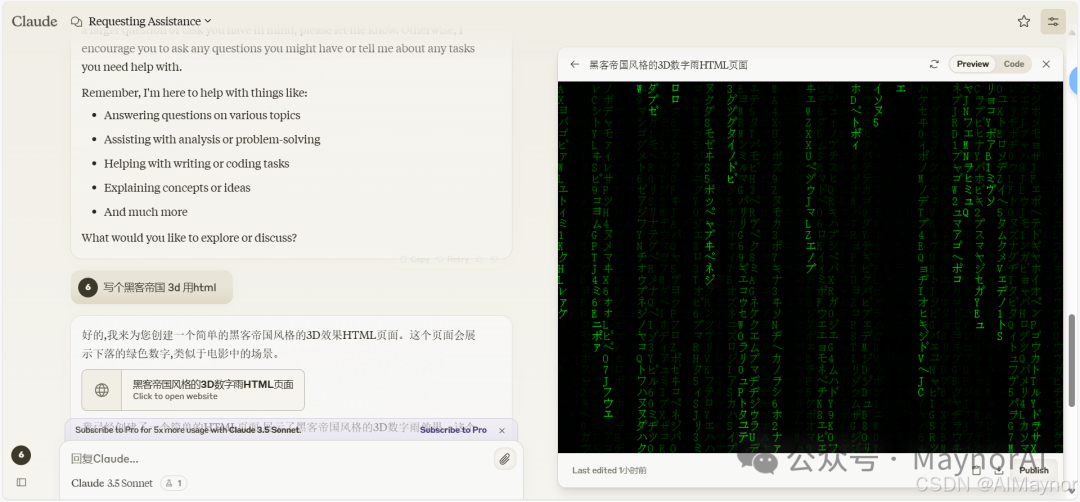Attach a file with the paperclip button

505,459
